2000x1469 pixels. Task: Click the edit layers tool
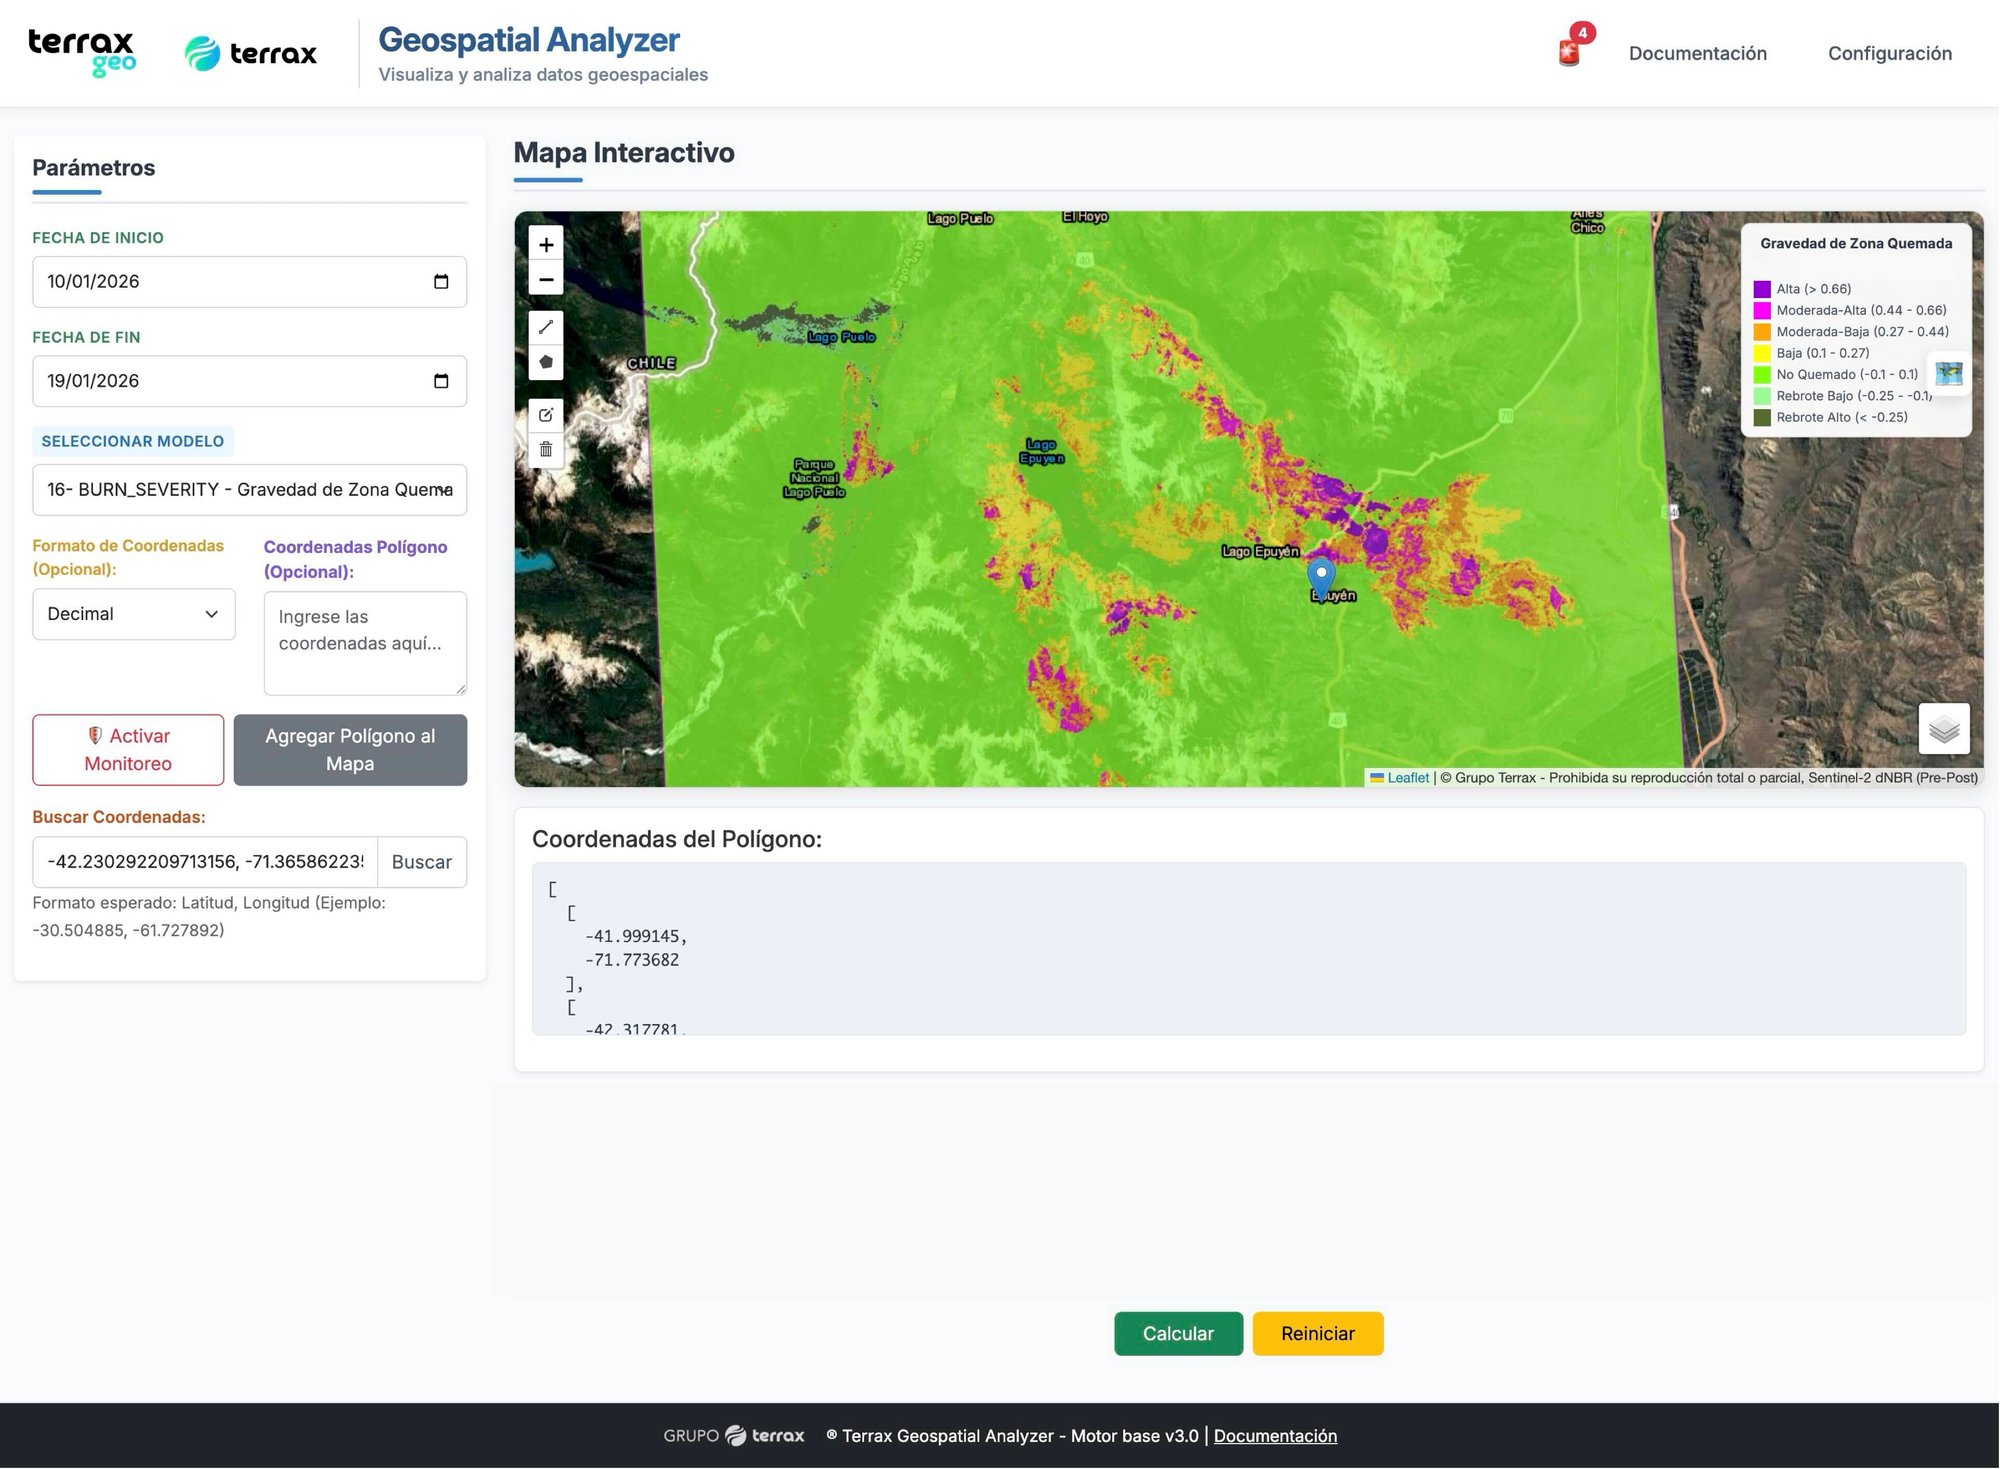(x=546, y=414)
